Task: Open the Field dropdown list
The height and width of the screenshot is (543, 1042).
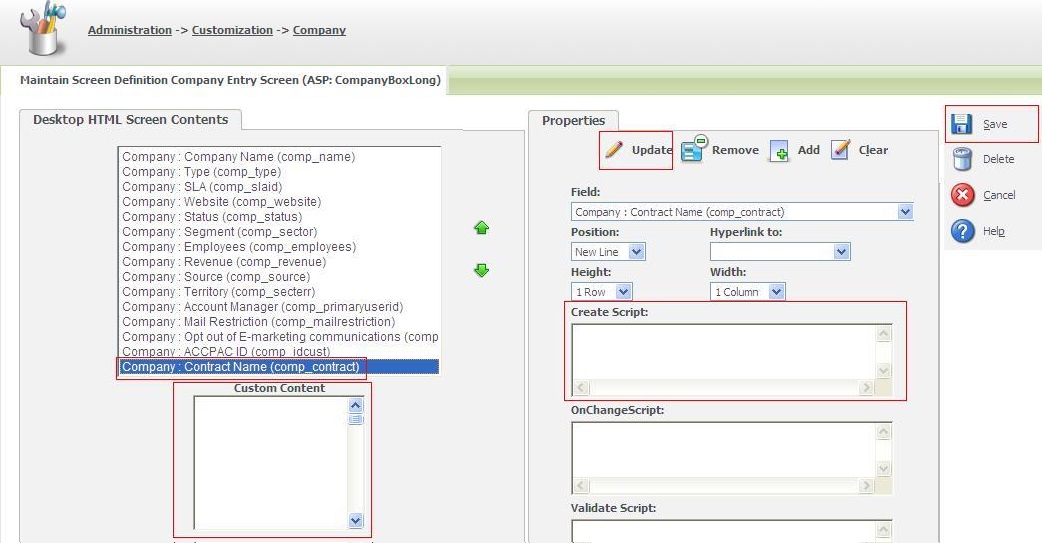Action: click(x=905, y=212)
